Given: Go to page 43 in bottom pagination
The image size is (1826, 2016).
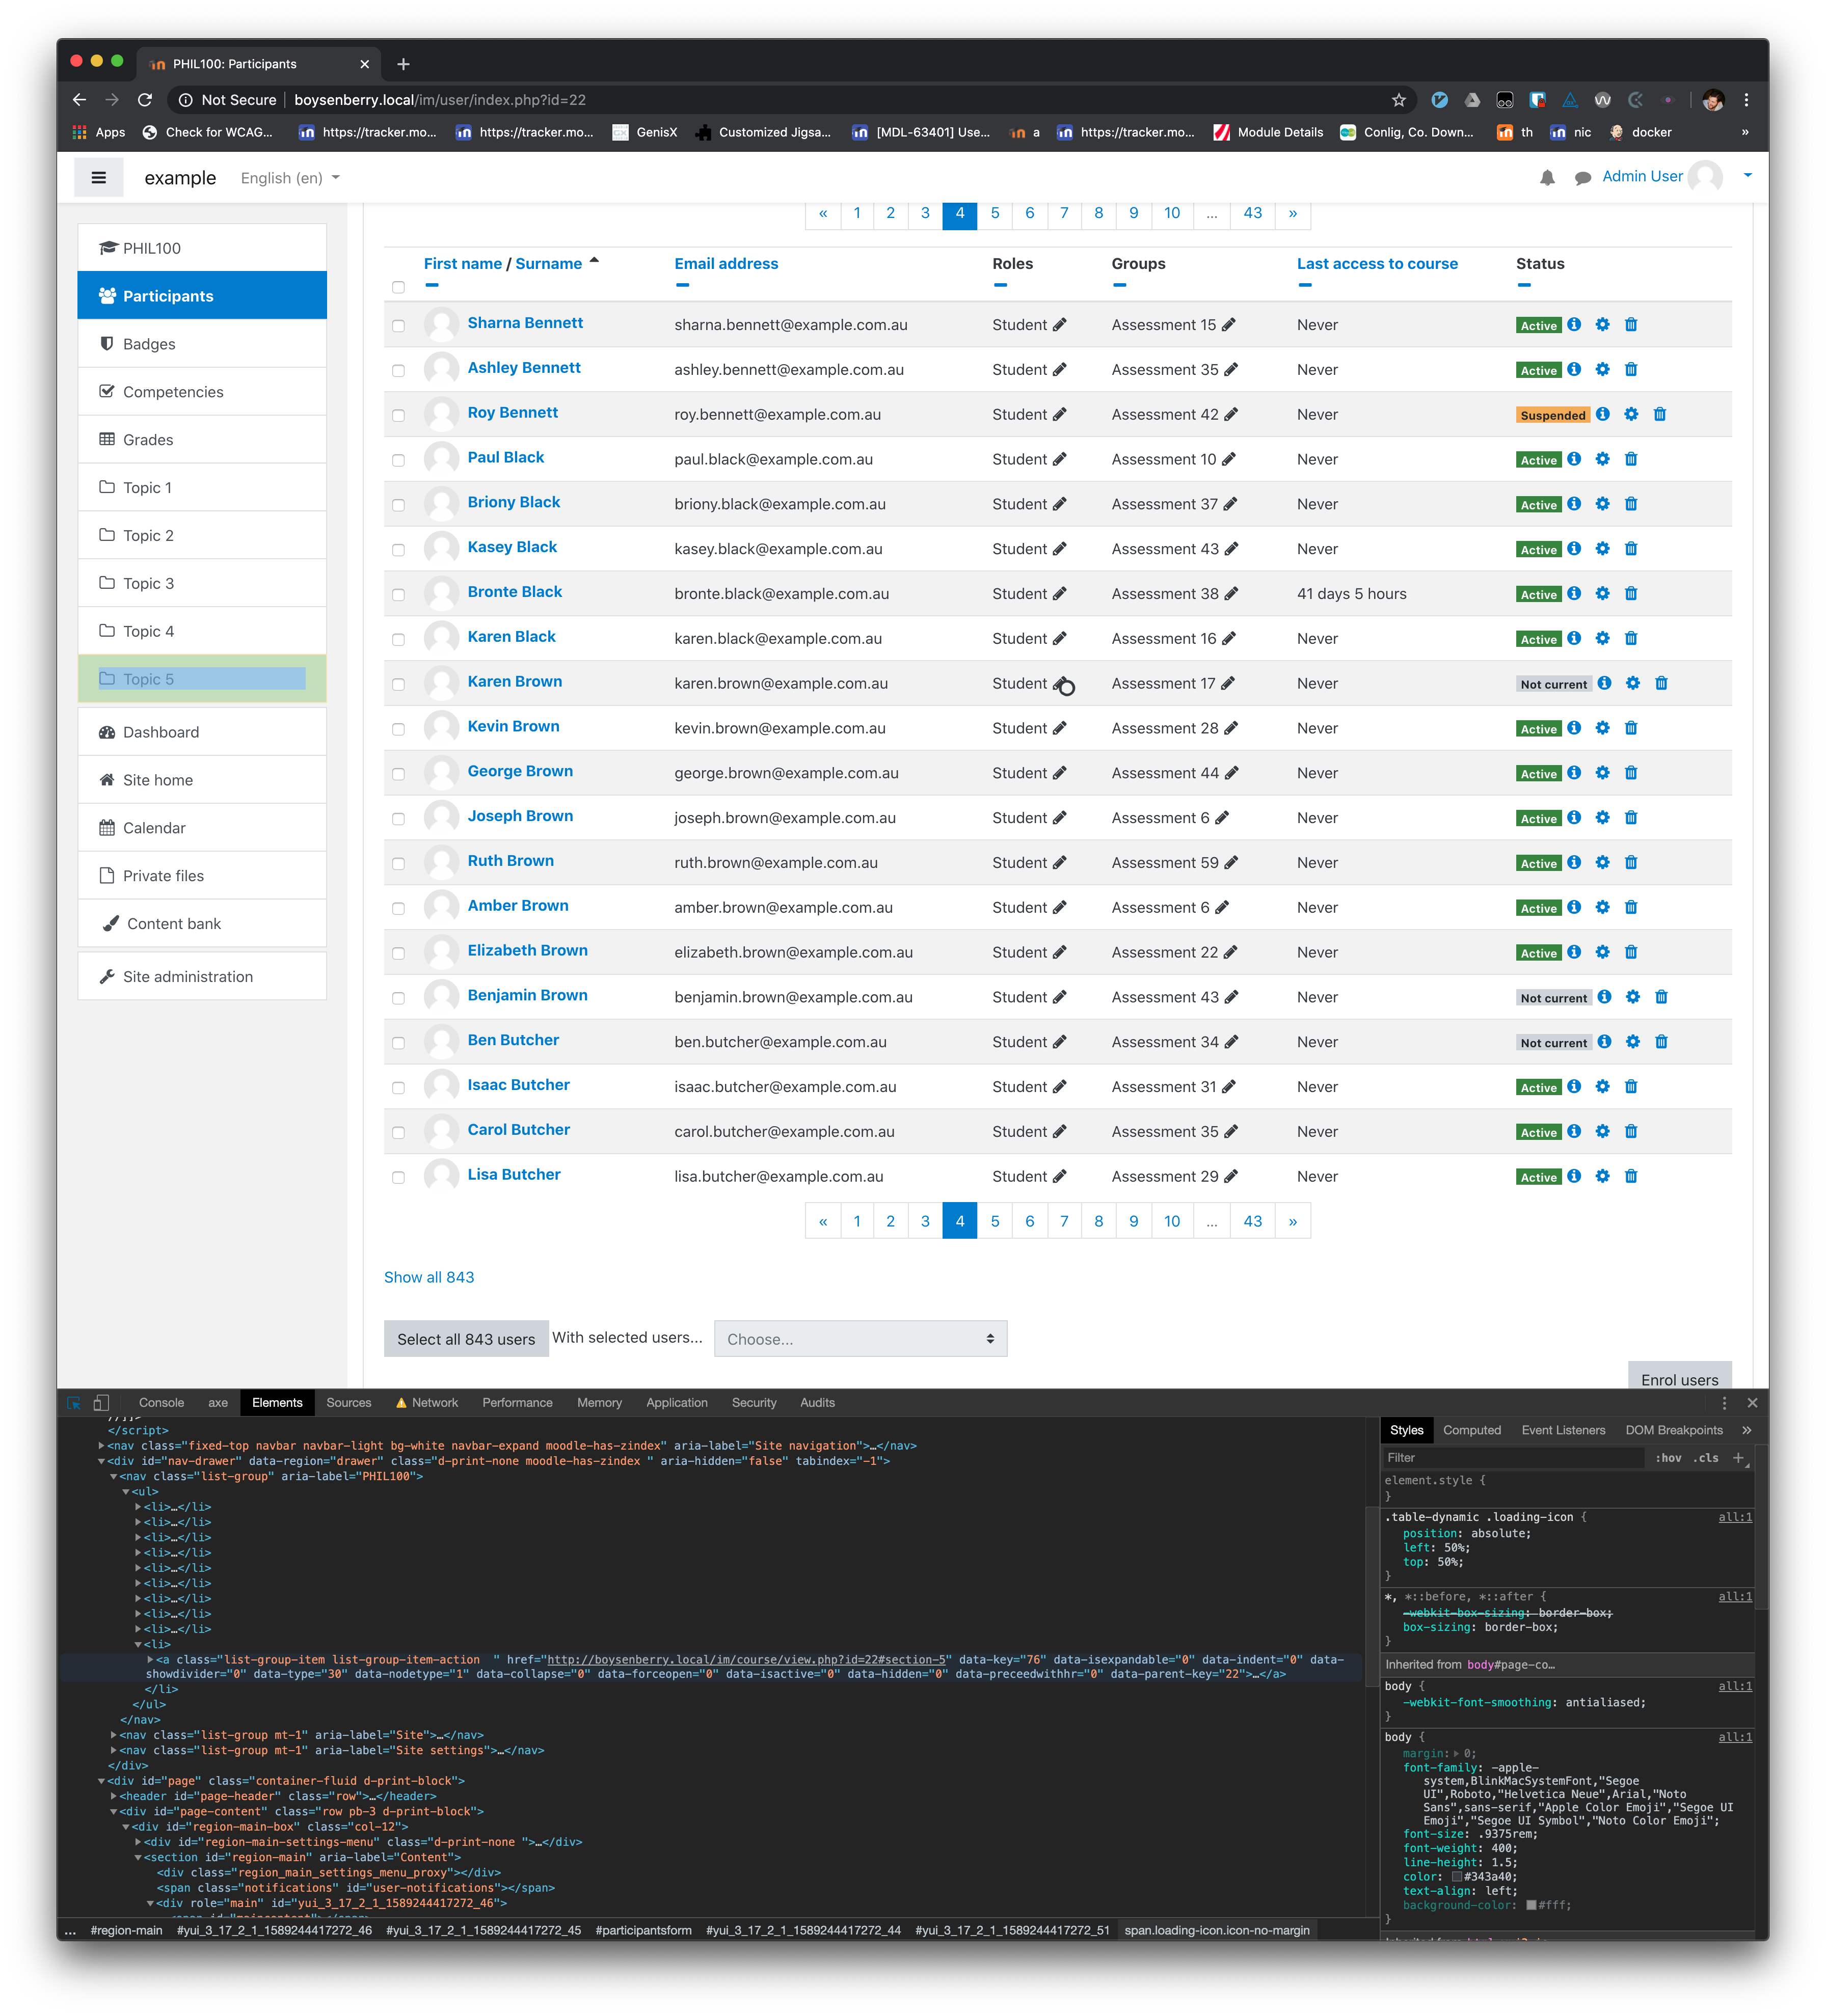Looking at the screenshot, I should [1252, 1221].
